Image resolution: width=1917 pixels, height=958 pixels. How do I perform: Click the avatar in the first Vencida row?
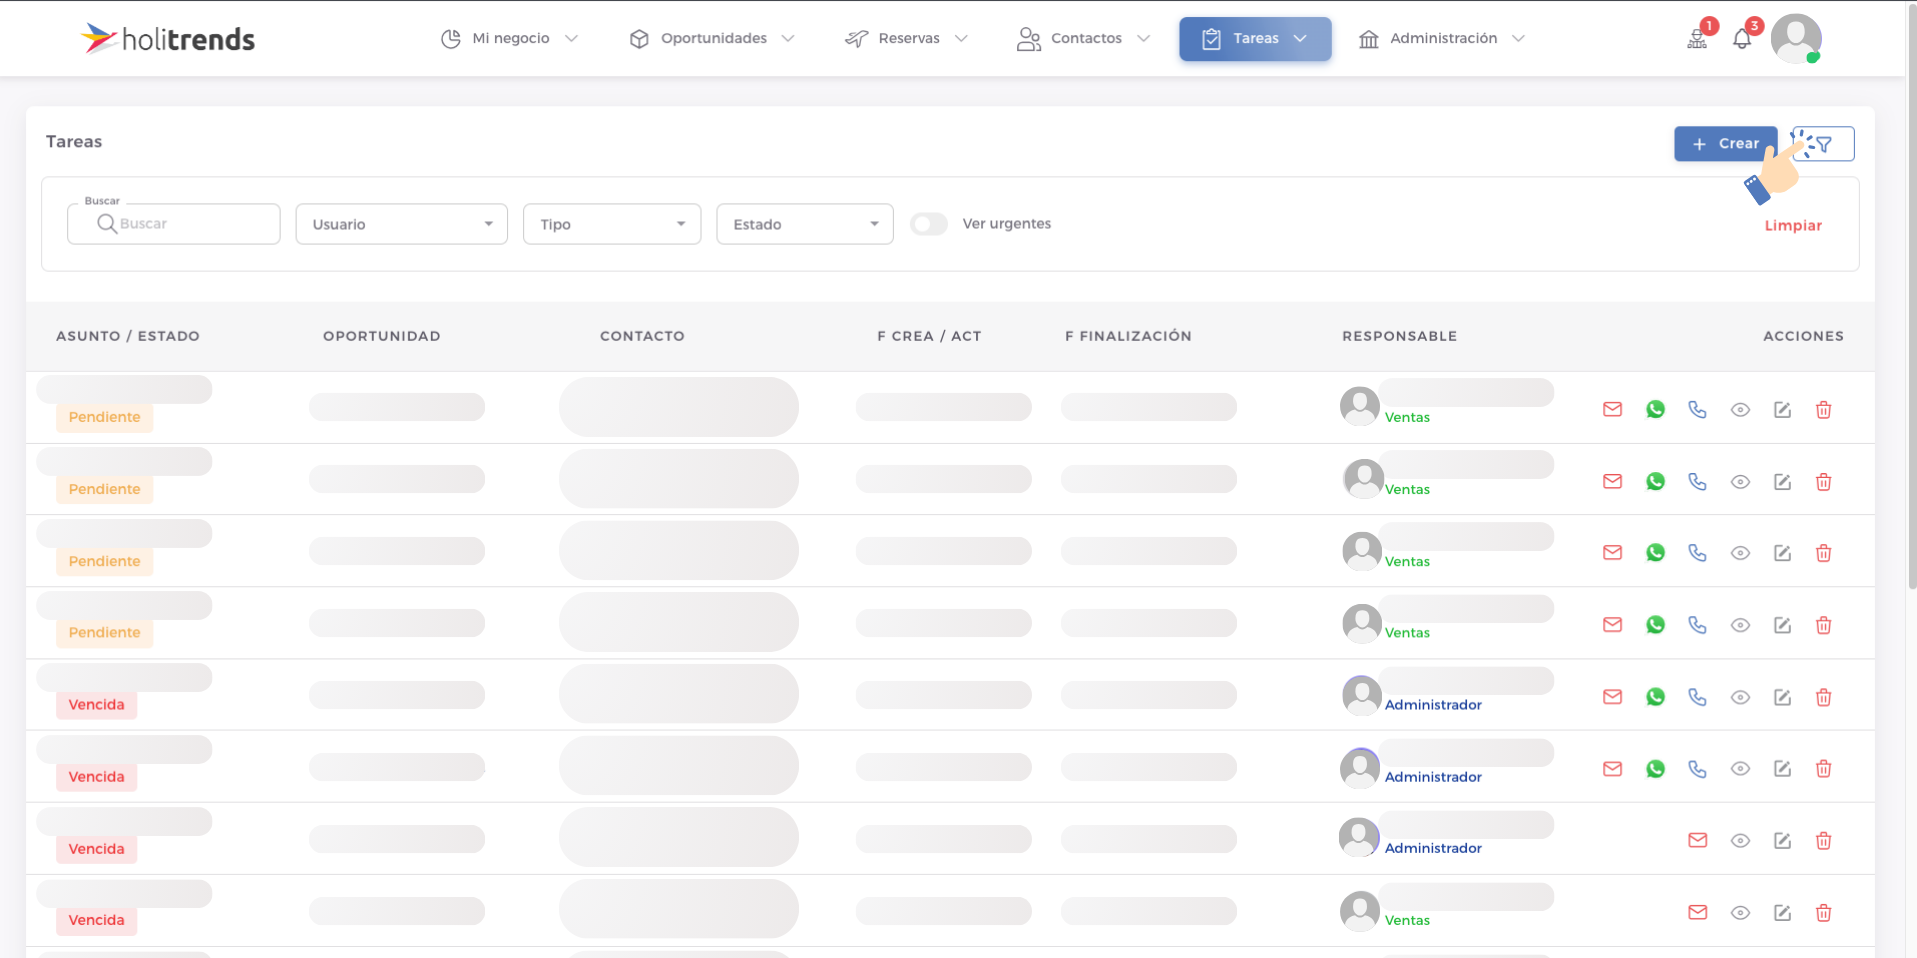1362,696
